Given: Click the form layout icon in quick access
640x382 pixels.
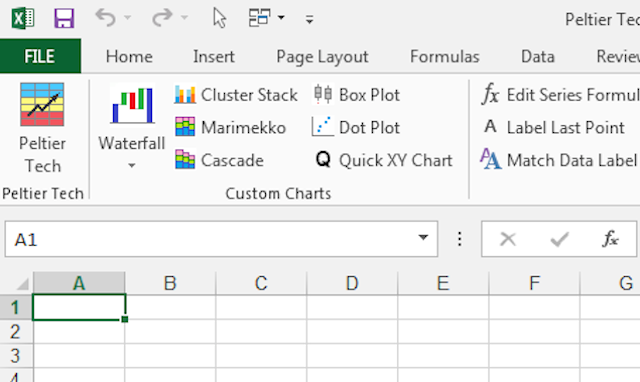Looking at the screenshot, I should (260, 18).
